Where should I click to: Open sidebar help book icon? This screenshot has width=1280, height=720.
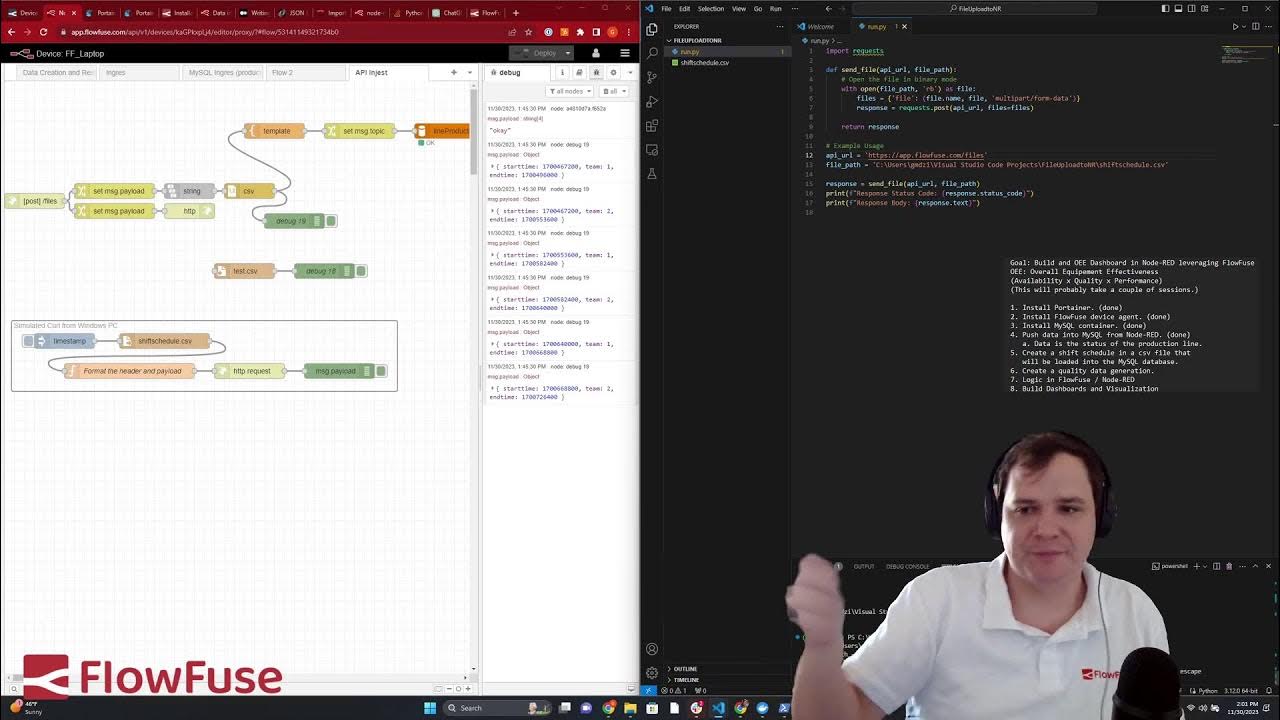[579, 72]
